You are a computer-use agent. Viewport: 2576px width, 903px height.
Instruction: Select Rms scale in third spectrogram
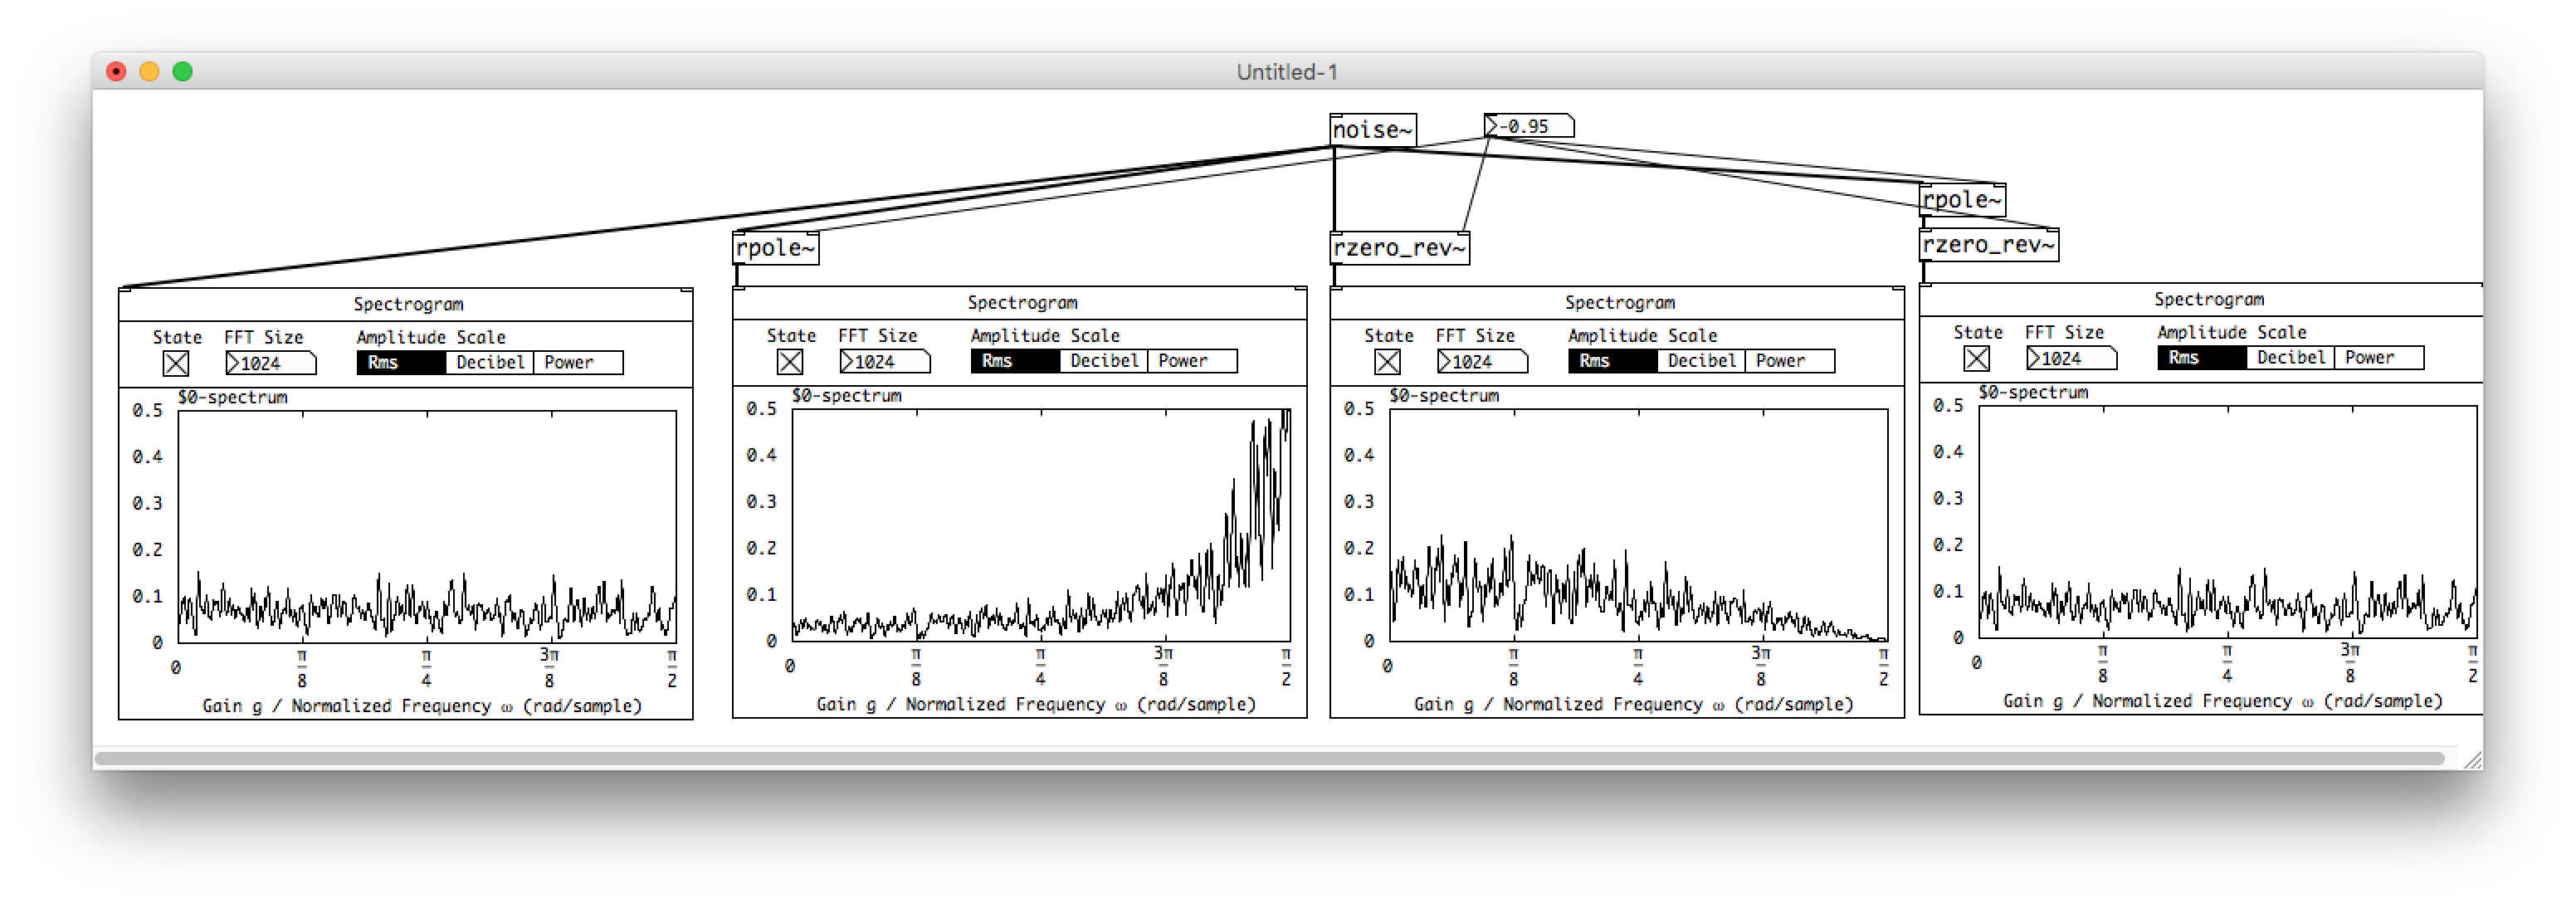pyautogui.click(x=1612, y=361)
